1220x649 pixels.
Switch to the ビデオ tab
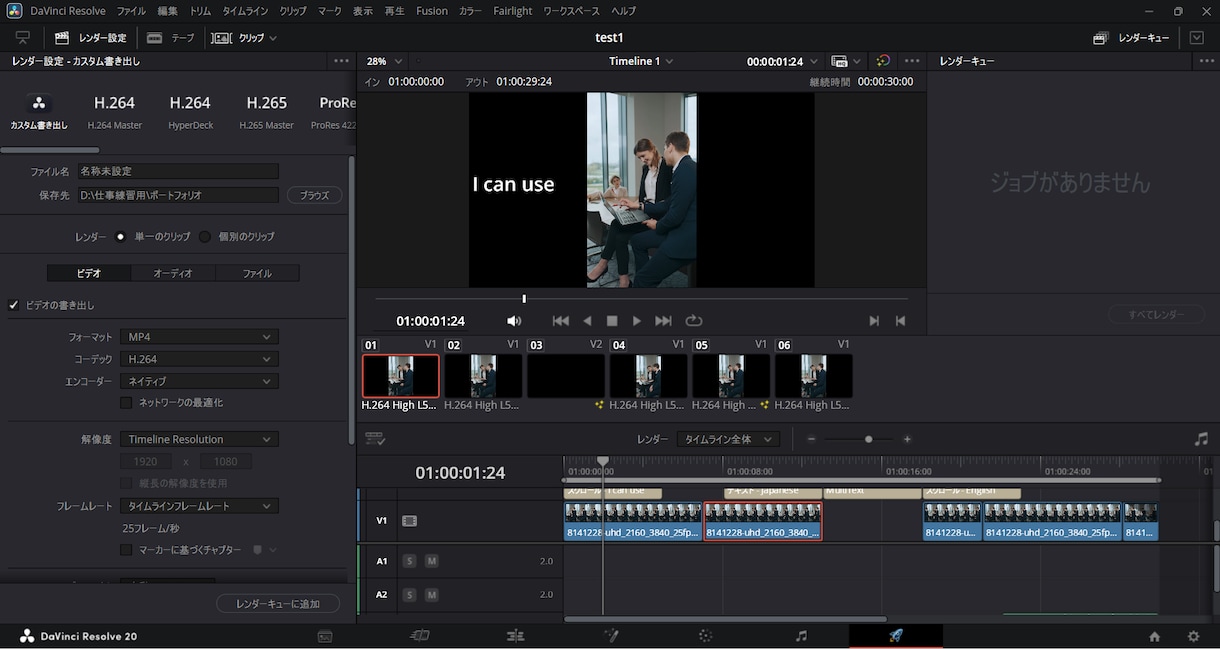pos(89,273)
